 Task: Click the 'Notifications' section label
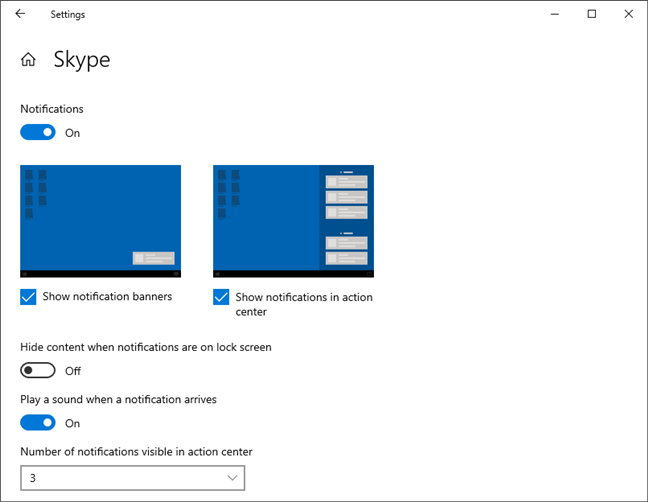pos(52,109)
